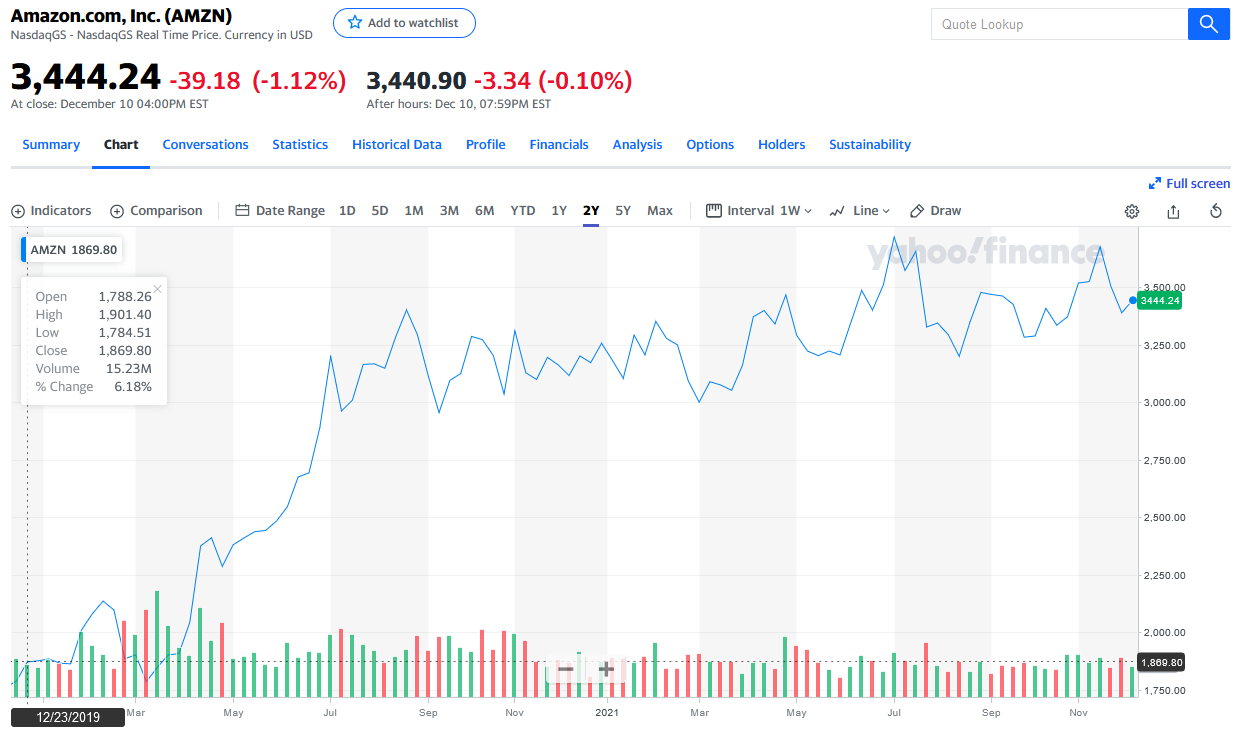Set the chart range to 1D

(347, 211)
